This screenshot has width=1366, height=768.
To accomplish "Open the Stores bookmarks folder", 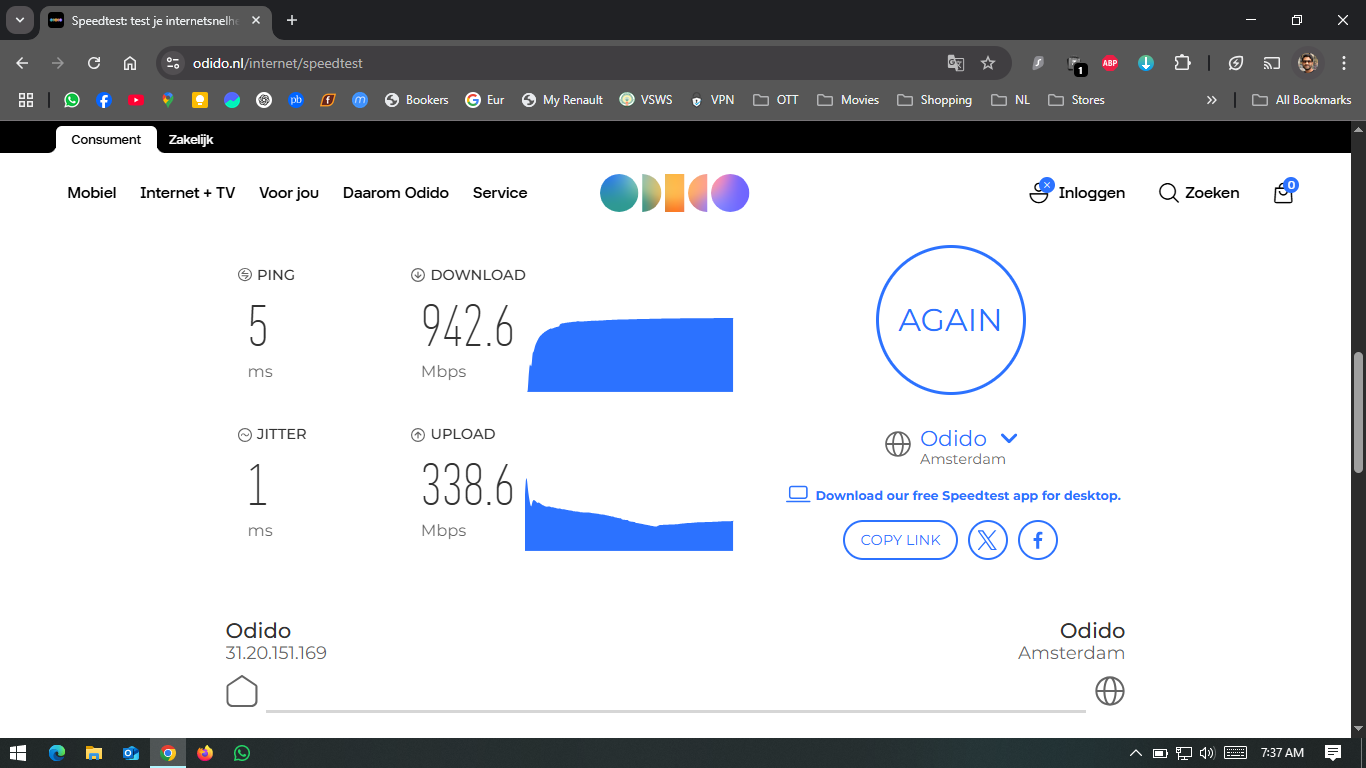I will (1076, 100).
